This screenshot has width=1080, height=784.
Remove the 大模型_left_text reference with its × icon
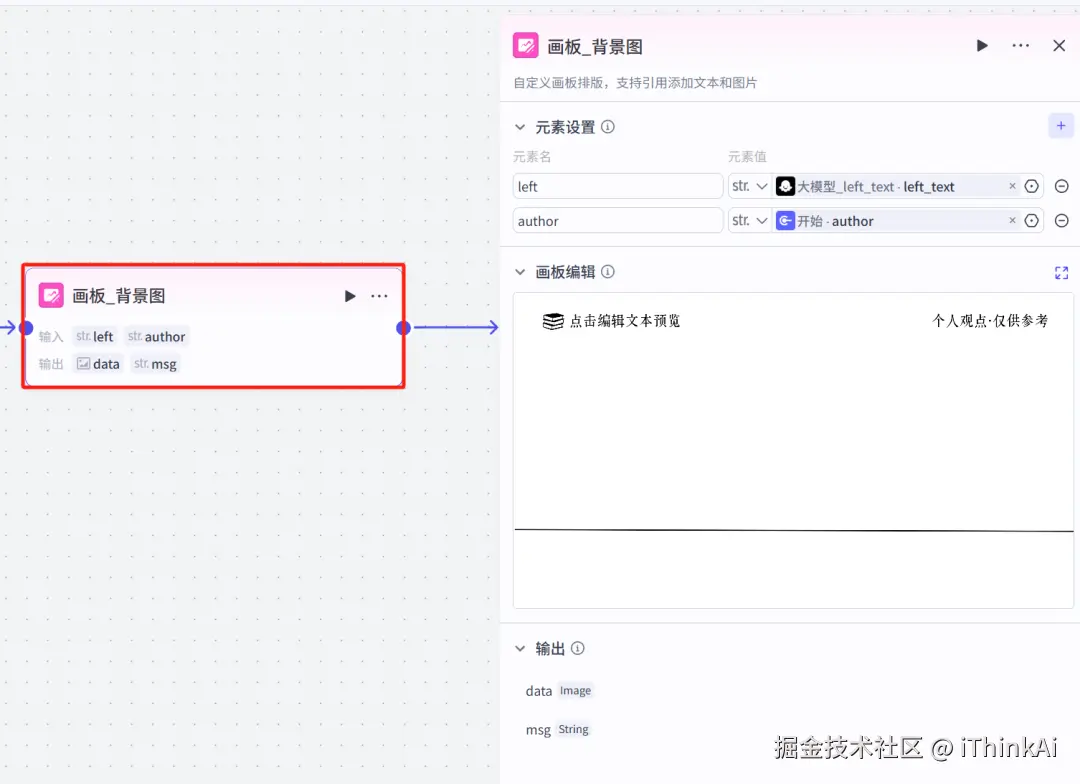[1012, 186]
